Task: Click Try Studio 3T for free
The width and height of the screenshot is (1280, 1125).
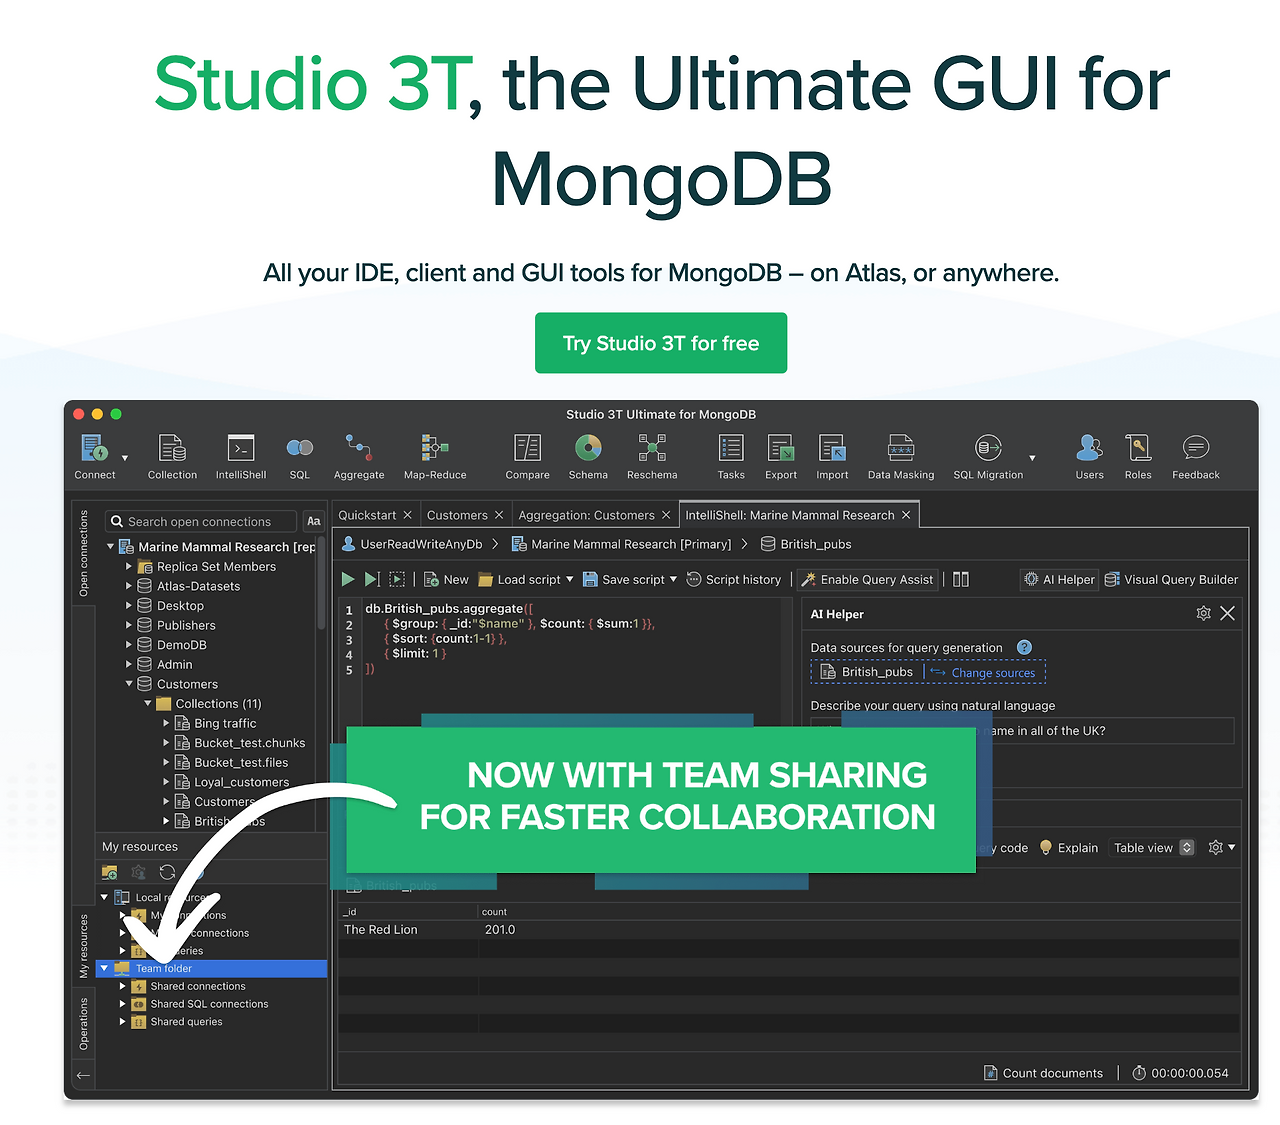Action: pos(660,343)
